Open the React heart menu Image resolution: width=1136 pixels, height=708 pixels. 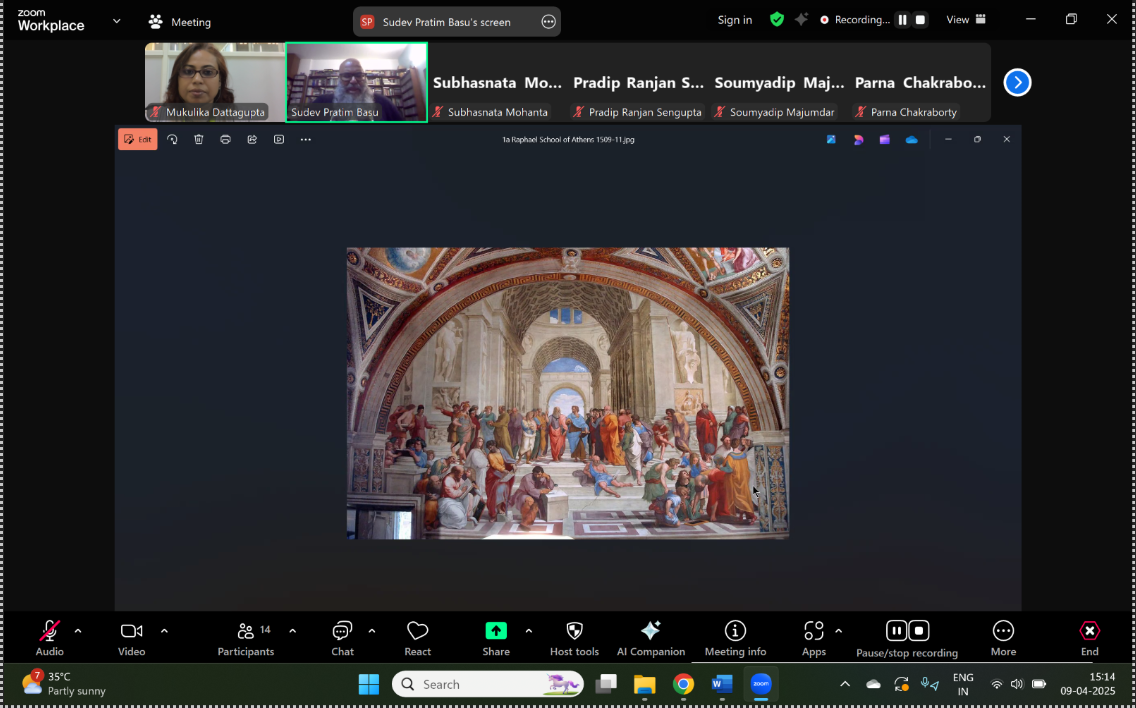pos(417,638)
